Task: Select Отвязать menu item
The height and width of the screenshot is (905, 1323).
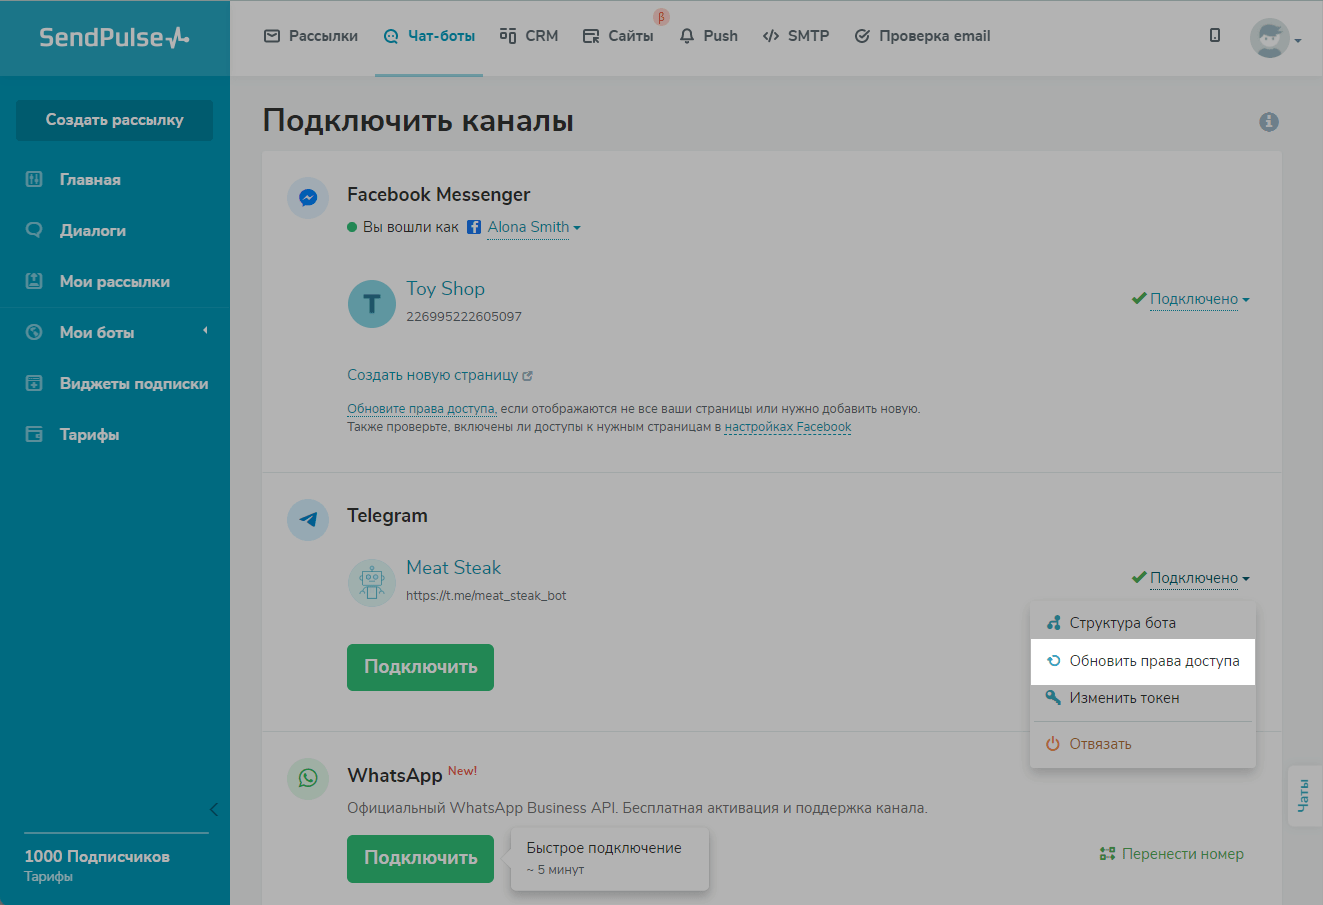Action: point(1143,744)
